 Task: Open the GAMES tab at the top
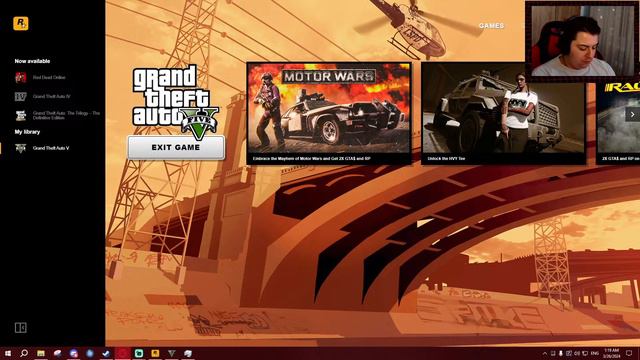click(491, 26)
